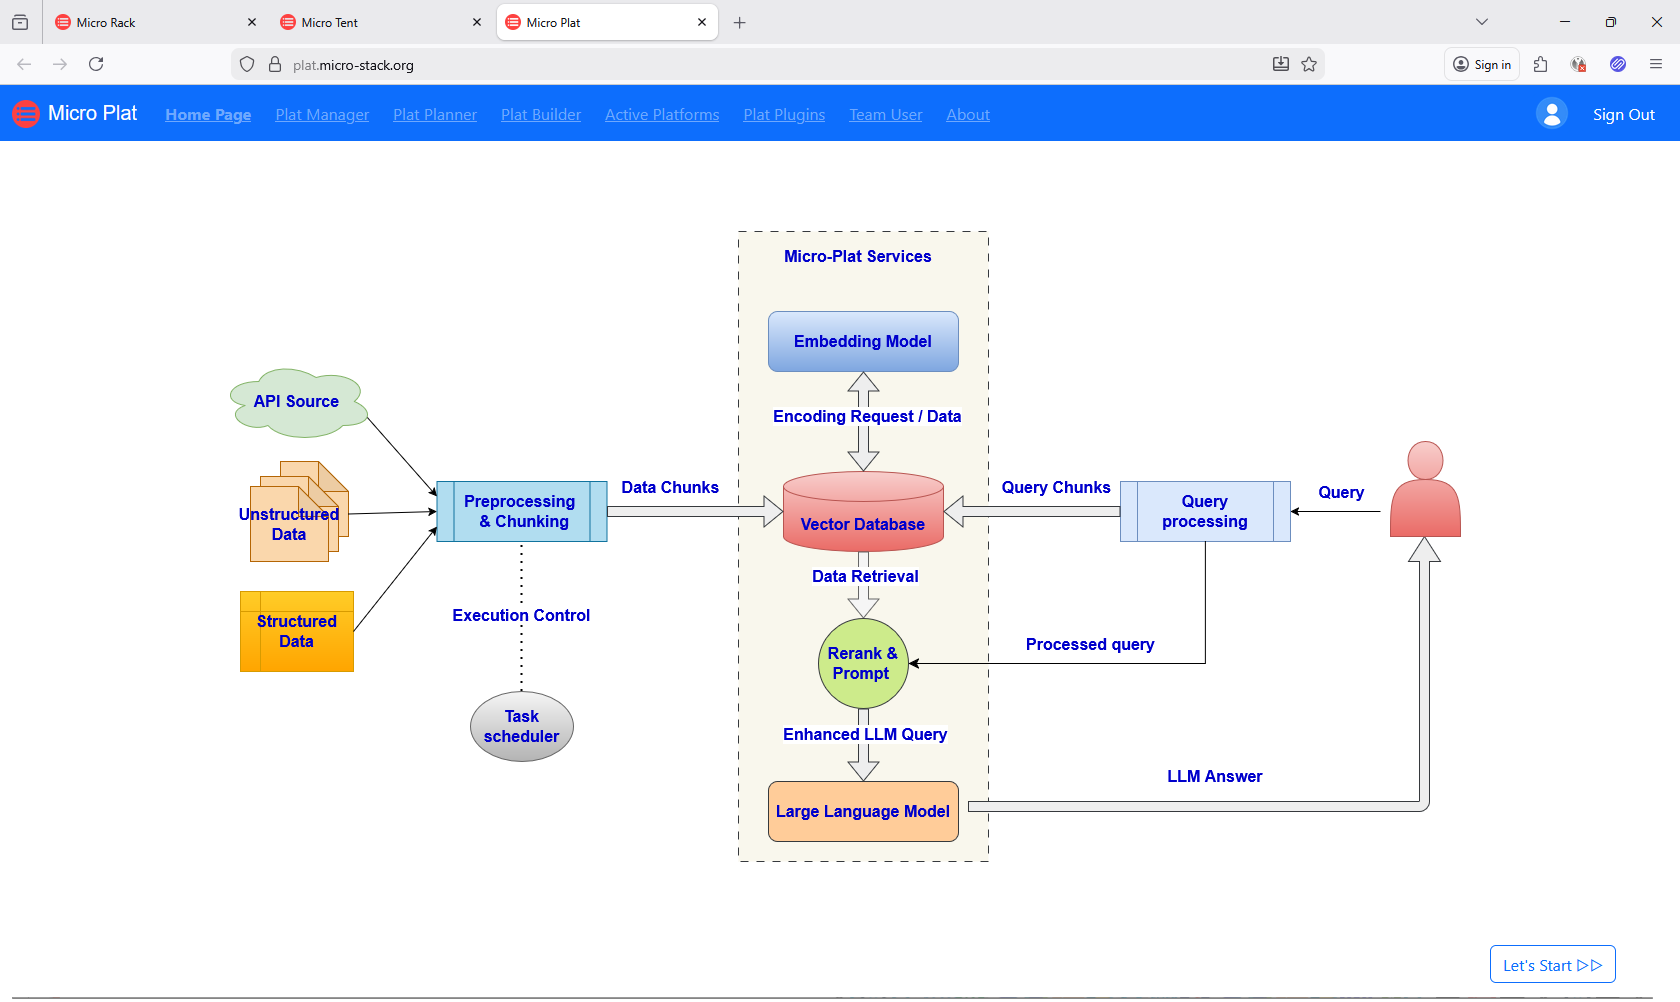1680x1002 pixels.
Task: Open Firefox View from the top-left icon
Action: pos(20,22)
